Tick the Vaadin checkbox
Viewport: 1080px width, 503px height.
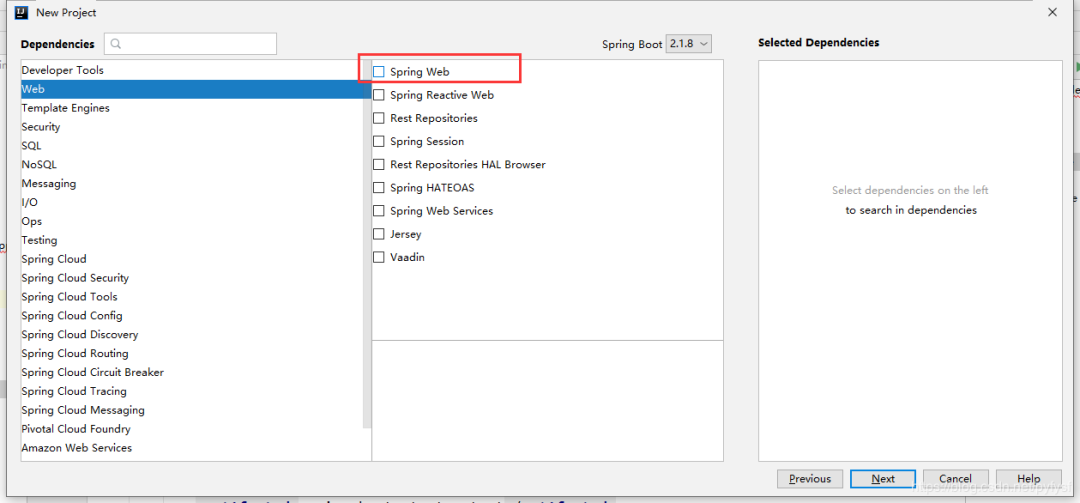coord(379,257)
